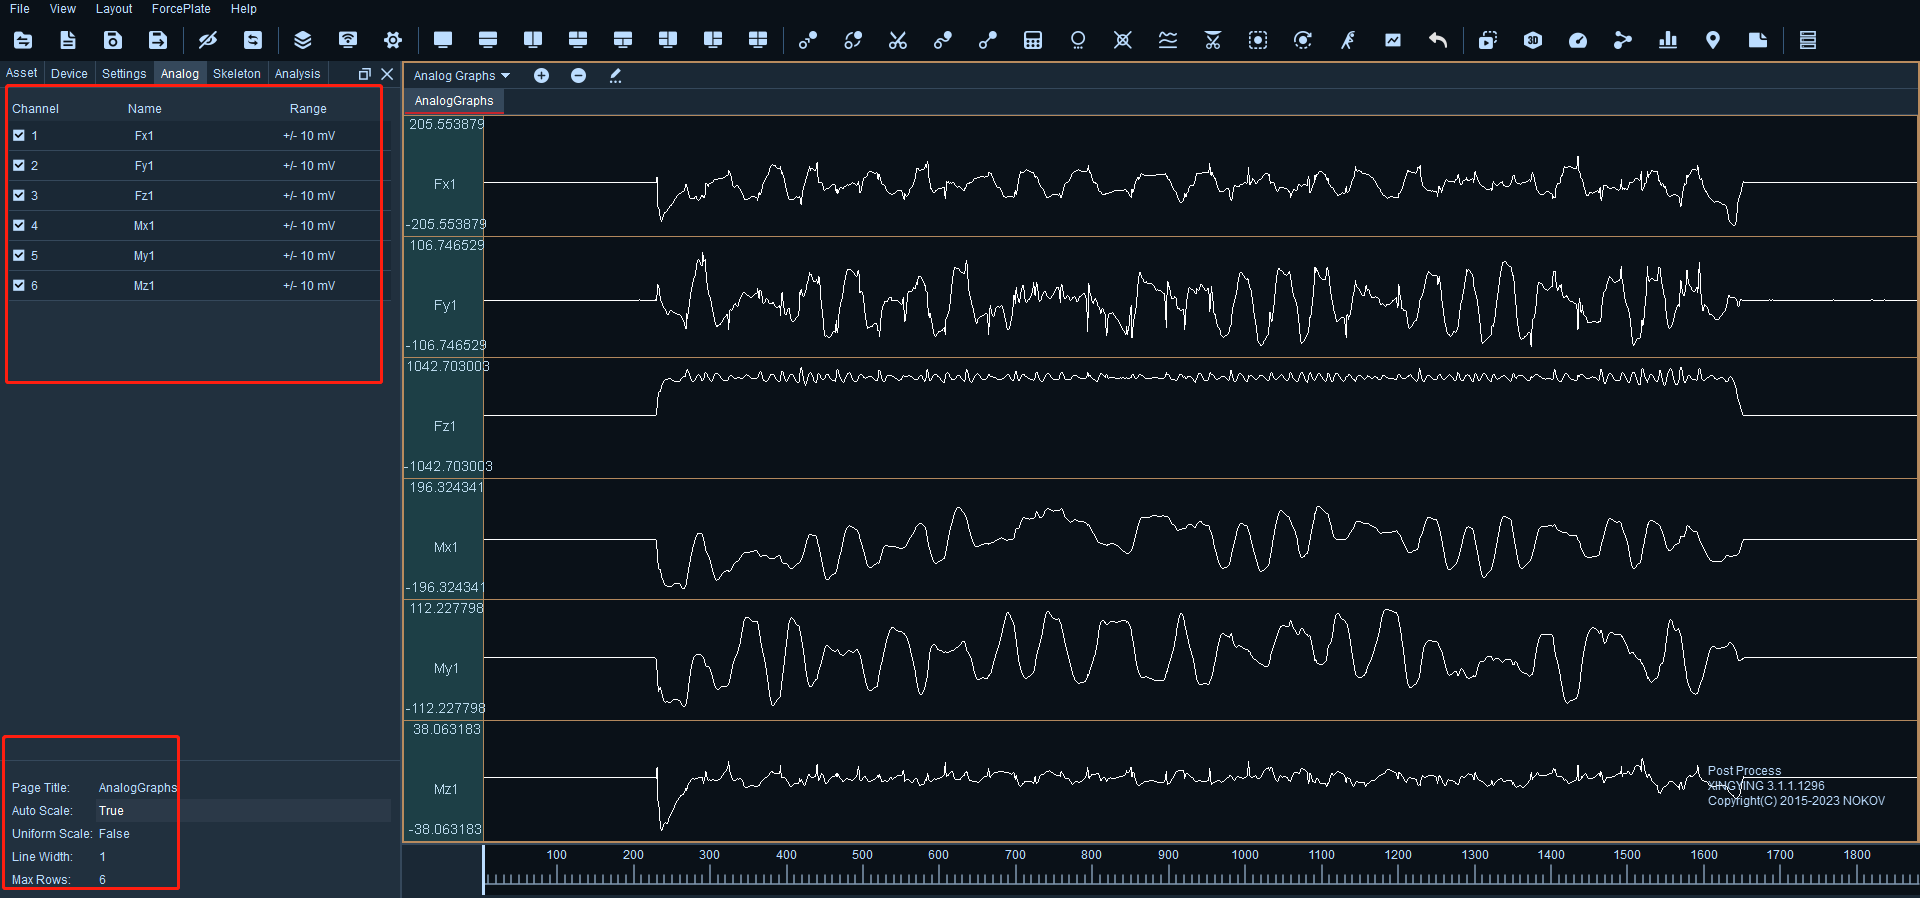Switch to the Asset tab
Viewport: 1920px width, 898px height.
click(x=22, y=73)
